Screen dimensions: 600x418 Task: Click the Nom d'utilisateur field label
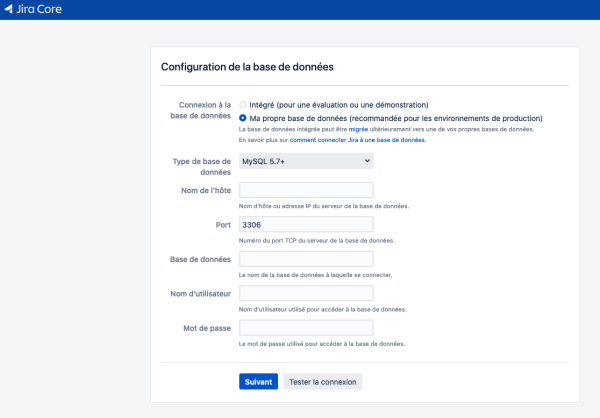199,293
